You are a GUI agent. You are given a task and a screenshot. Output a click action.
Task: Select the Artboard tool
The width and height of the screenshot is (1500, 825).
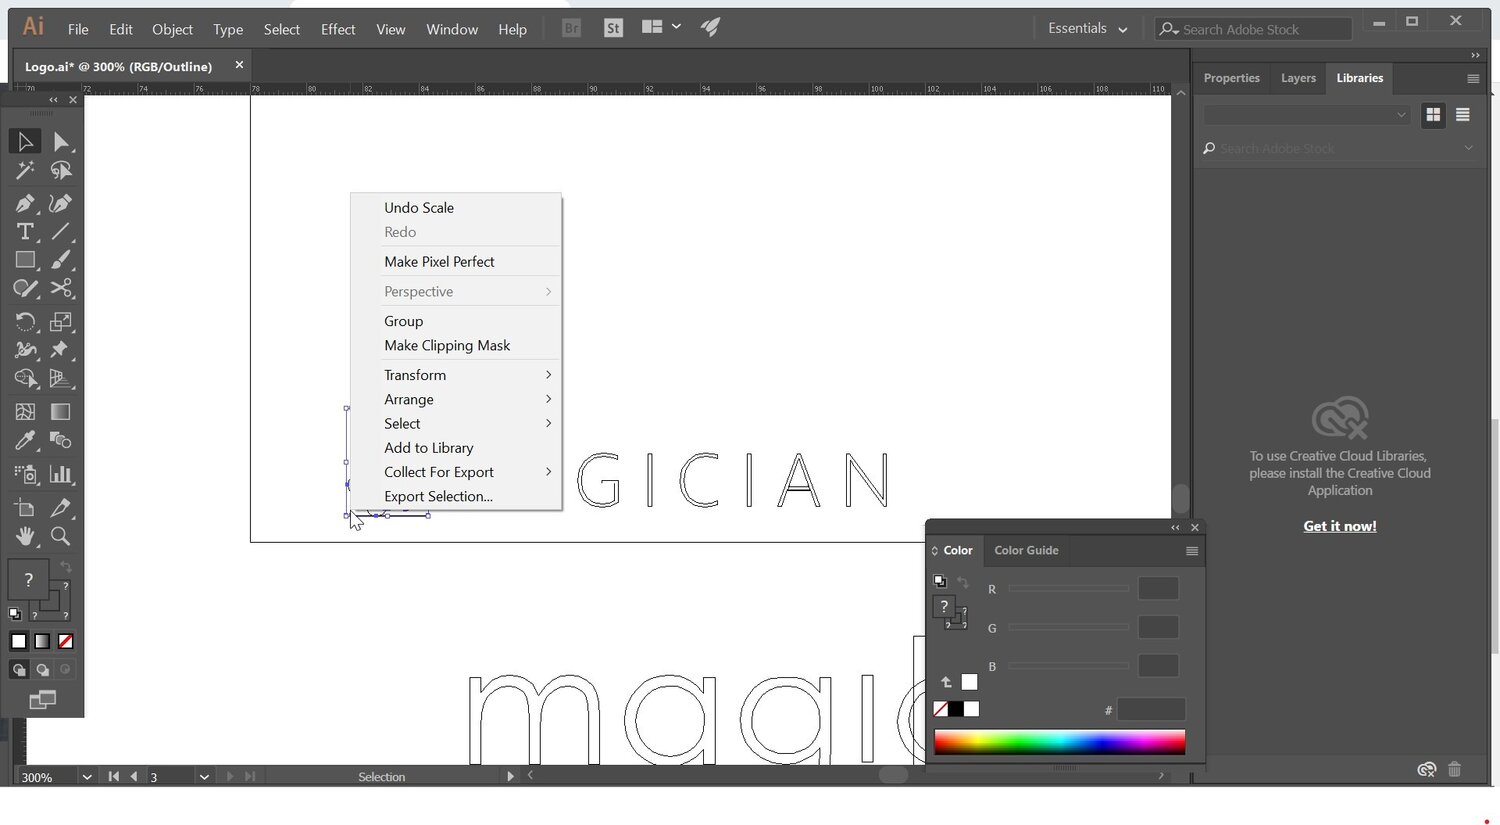[x=25, y=508]
